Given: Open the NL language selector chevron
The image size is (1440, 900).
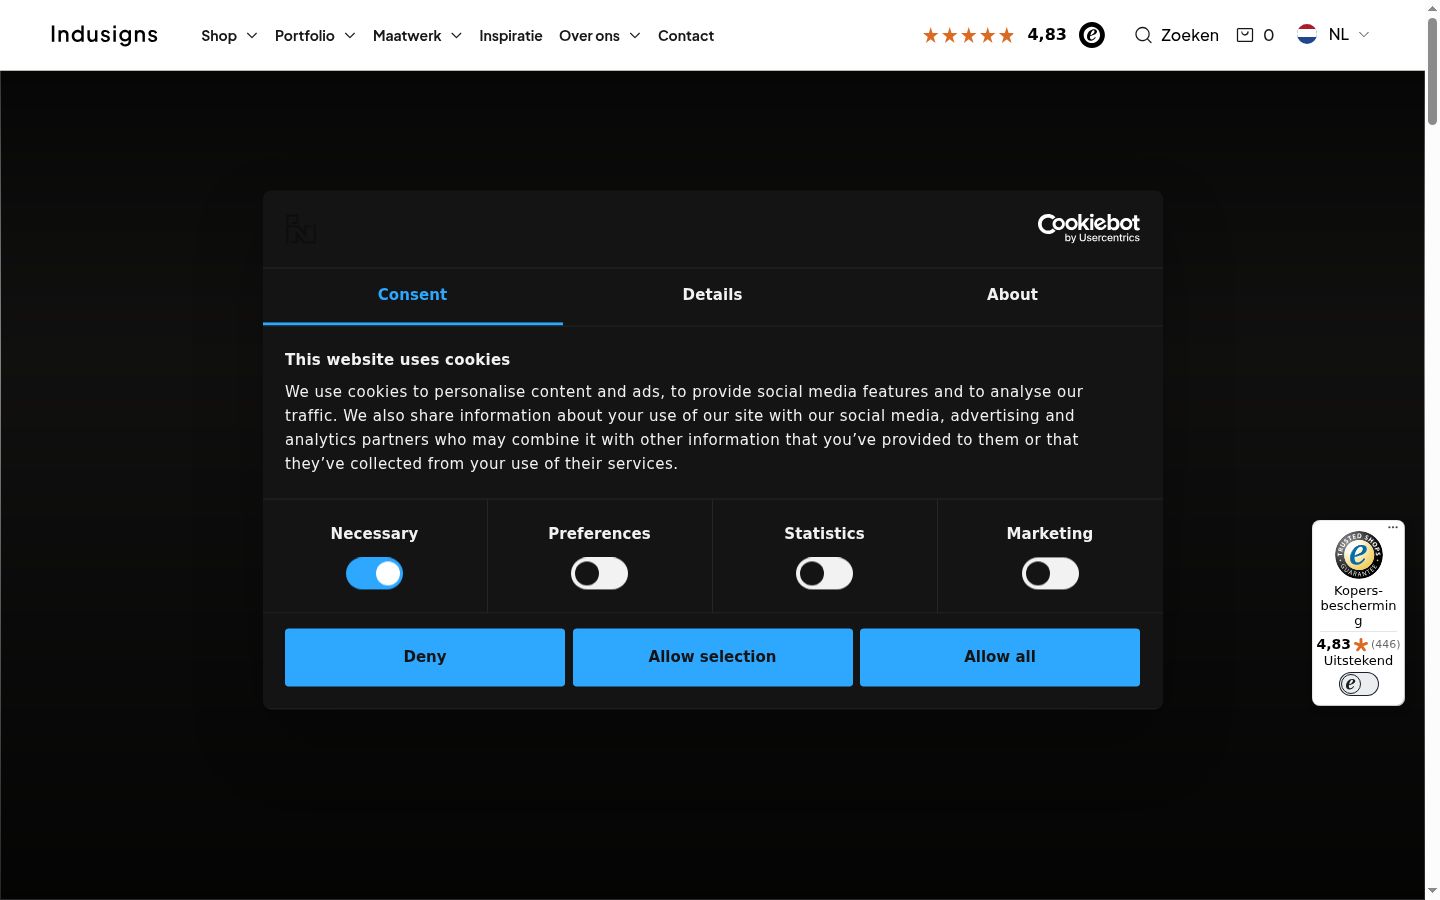Looking at the screenshot, I should [x=1363, y=34].
